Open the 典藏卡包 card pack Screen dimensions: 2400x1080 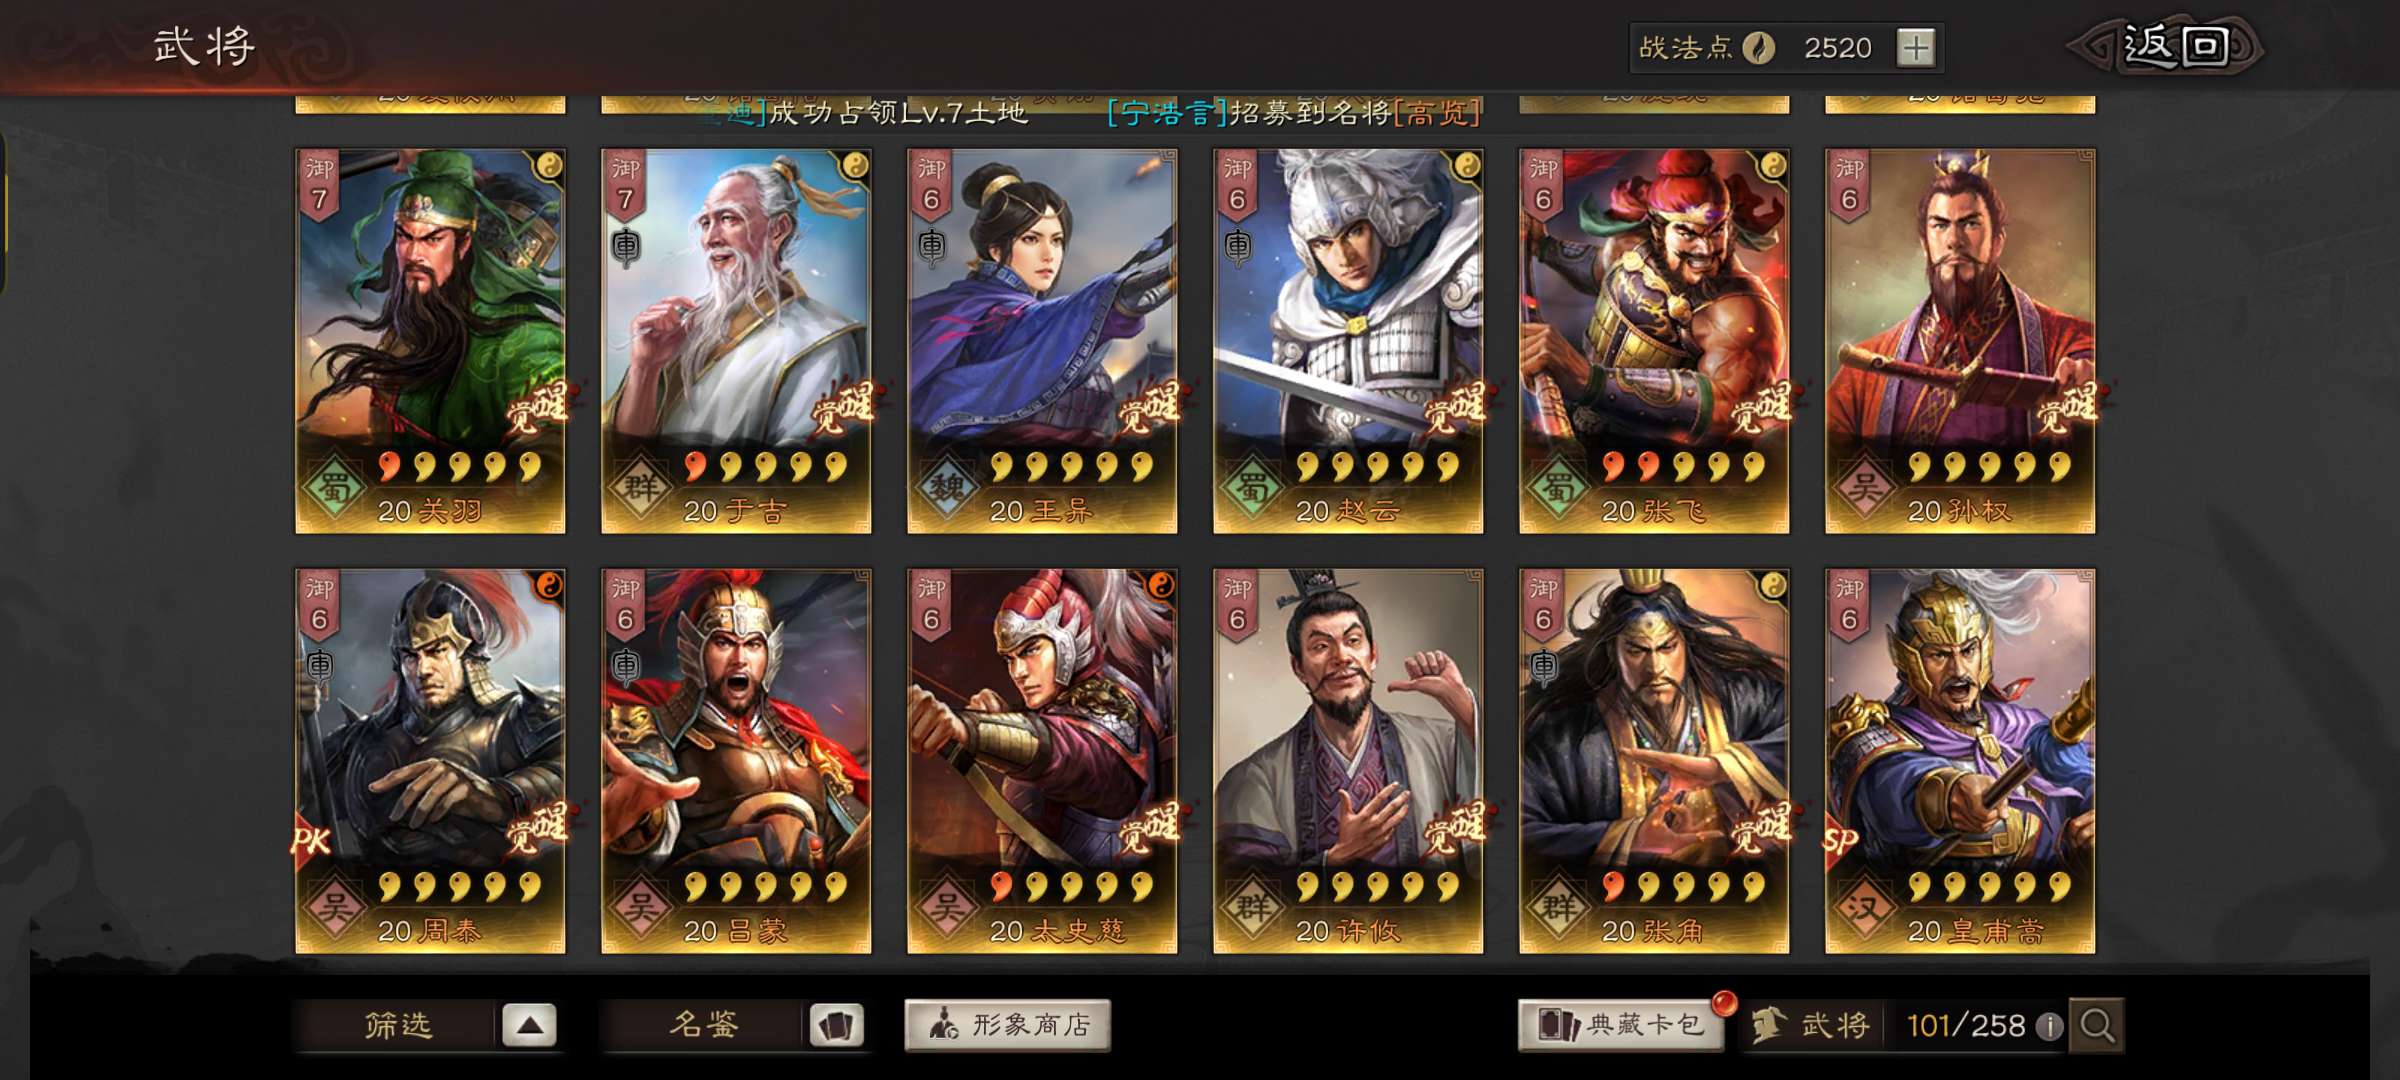click(x=1621, y=1025)
